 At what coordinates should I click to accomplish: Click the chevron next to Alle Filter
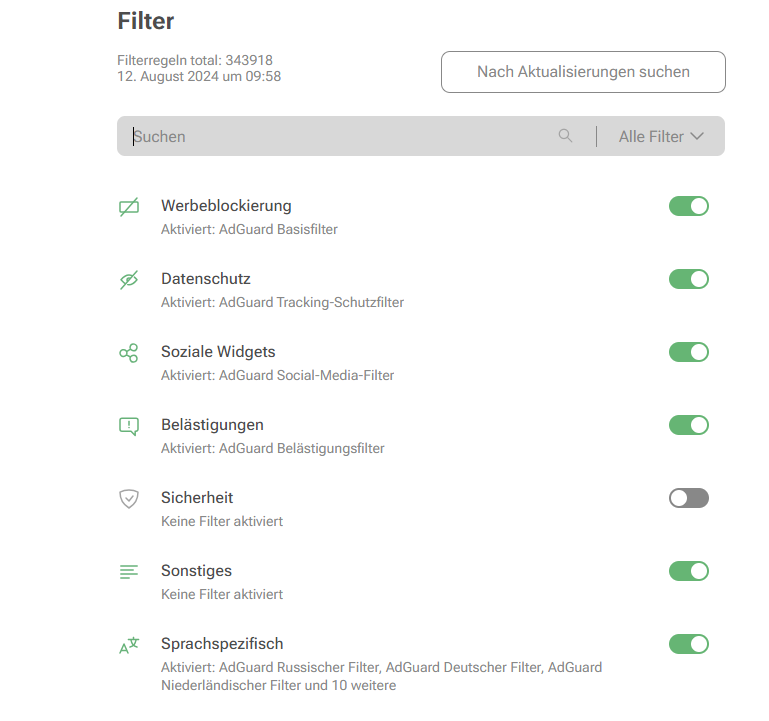(x=697, y=136)
